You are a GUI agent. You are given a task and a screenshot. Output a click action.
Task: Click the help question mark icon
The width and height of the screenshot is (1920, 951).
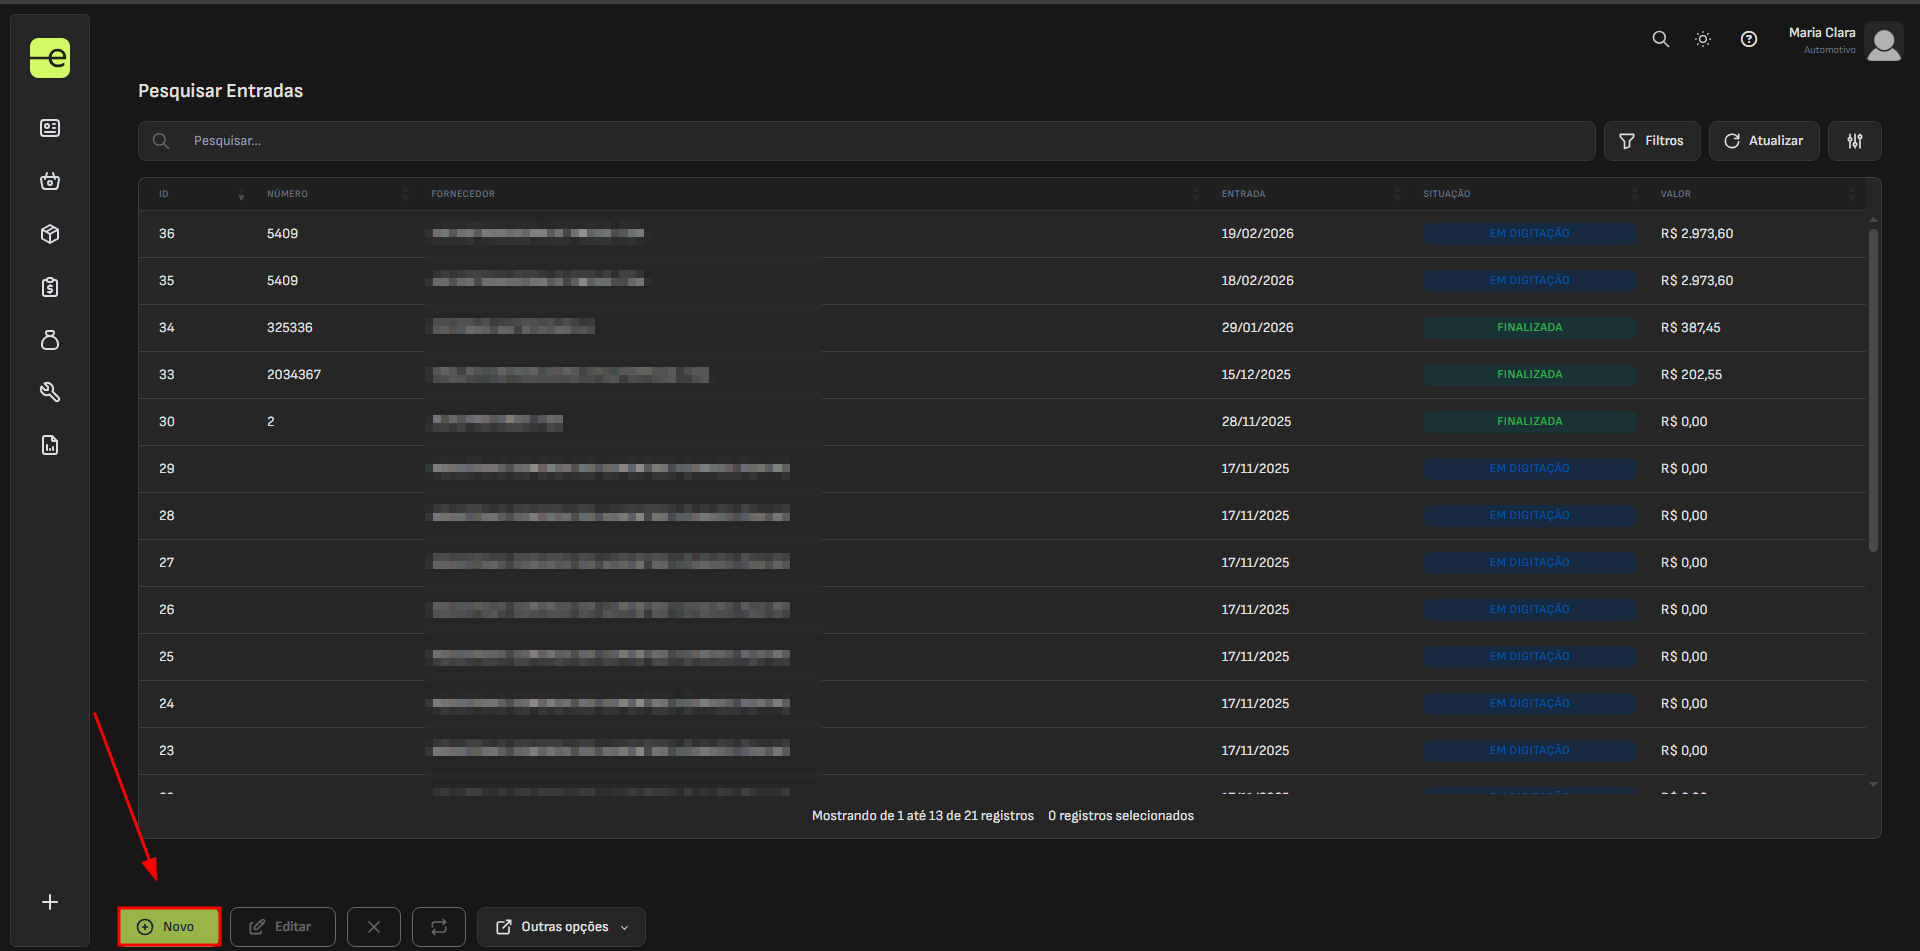tap(1748, 39)
